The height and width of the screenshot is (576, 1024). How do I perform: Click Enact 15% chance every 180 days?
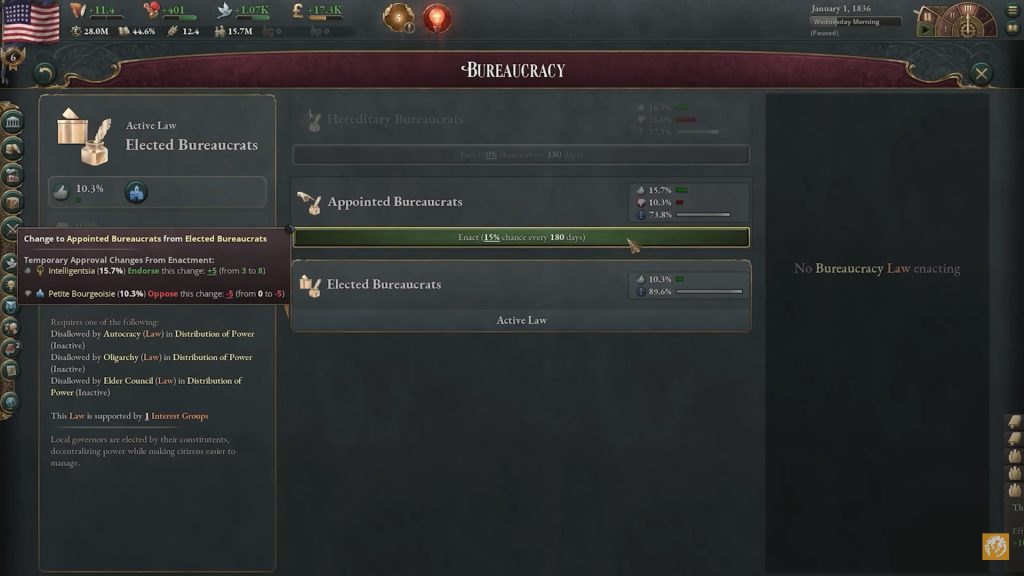pos(520,237)
